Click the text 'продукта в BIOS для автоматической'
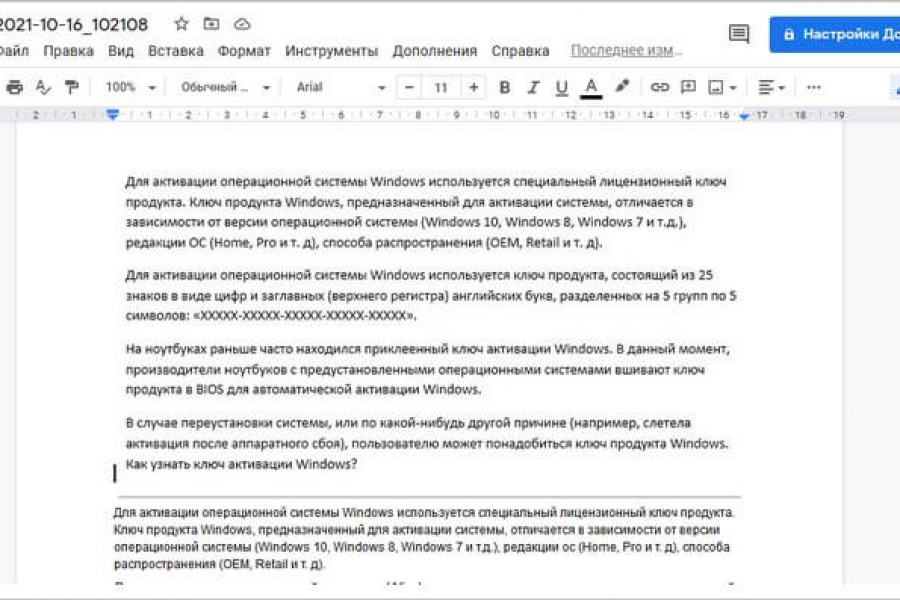The height and width of the screenshot is (600, 900). (x=238, y=389)
